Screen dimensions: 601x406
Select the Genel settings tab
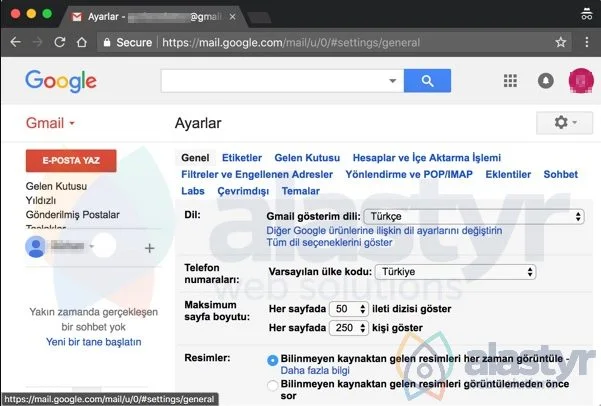click(195, 158)
